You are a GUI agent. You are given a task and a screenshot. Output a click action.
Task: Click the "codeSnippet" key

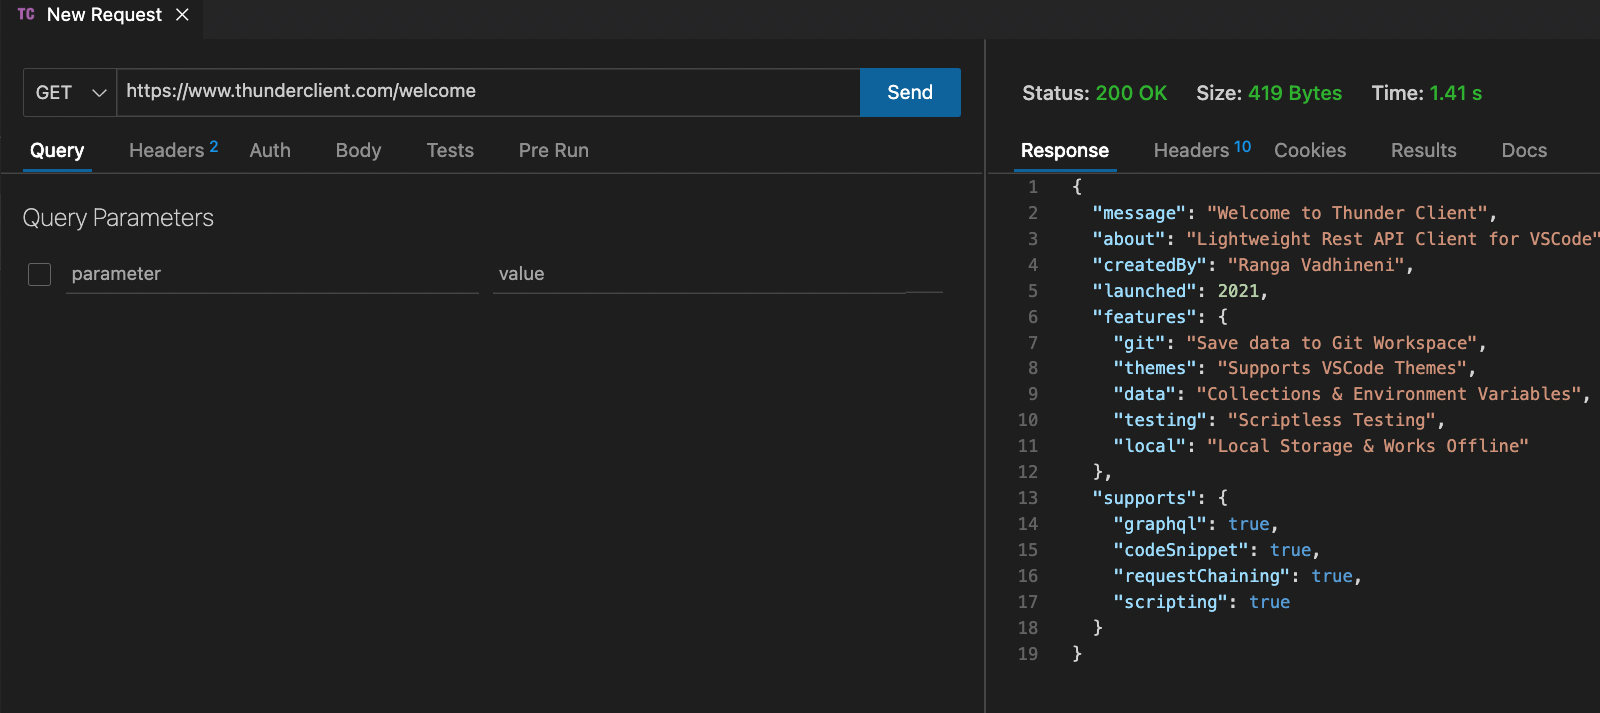click(x=1181, y=550)
